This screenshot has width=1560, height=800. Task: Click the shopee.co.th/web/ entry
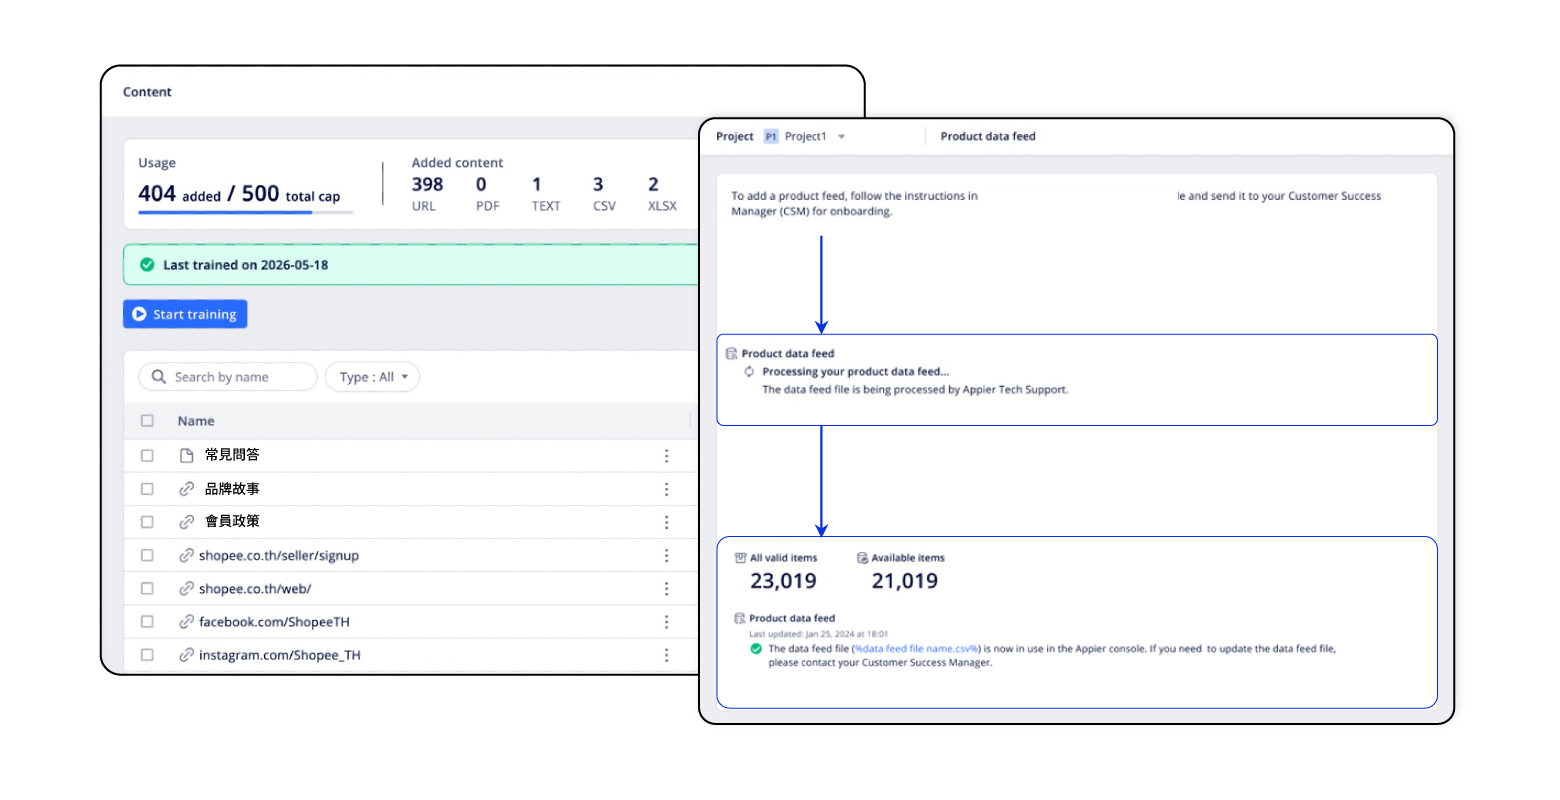(255, 589)
